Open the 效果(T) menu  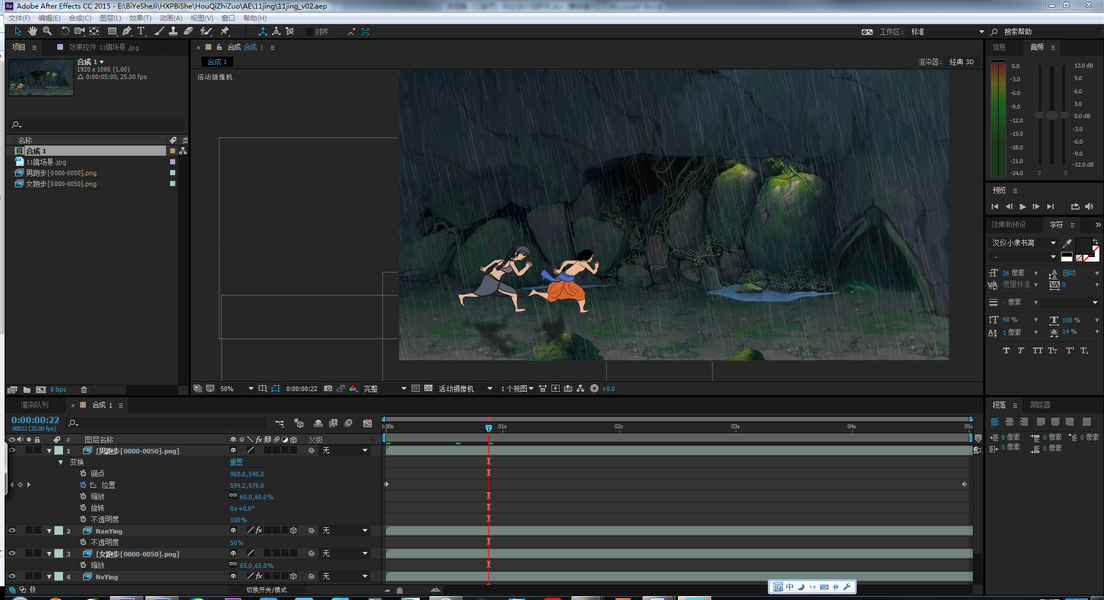(x=140, y=18)
